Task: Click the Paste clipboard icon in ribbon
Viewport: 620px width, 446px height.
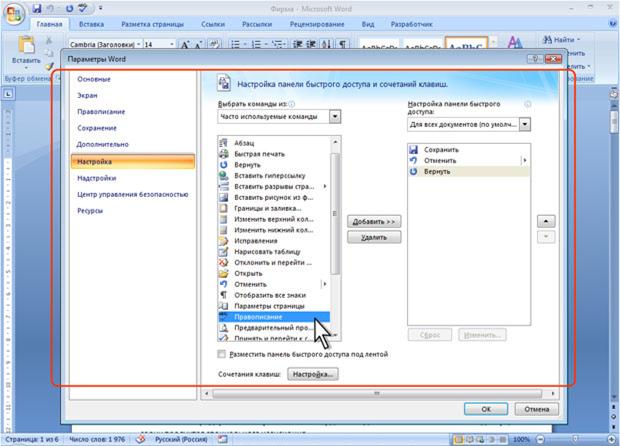Action: [x=26, y=45]
